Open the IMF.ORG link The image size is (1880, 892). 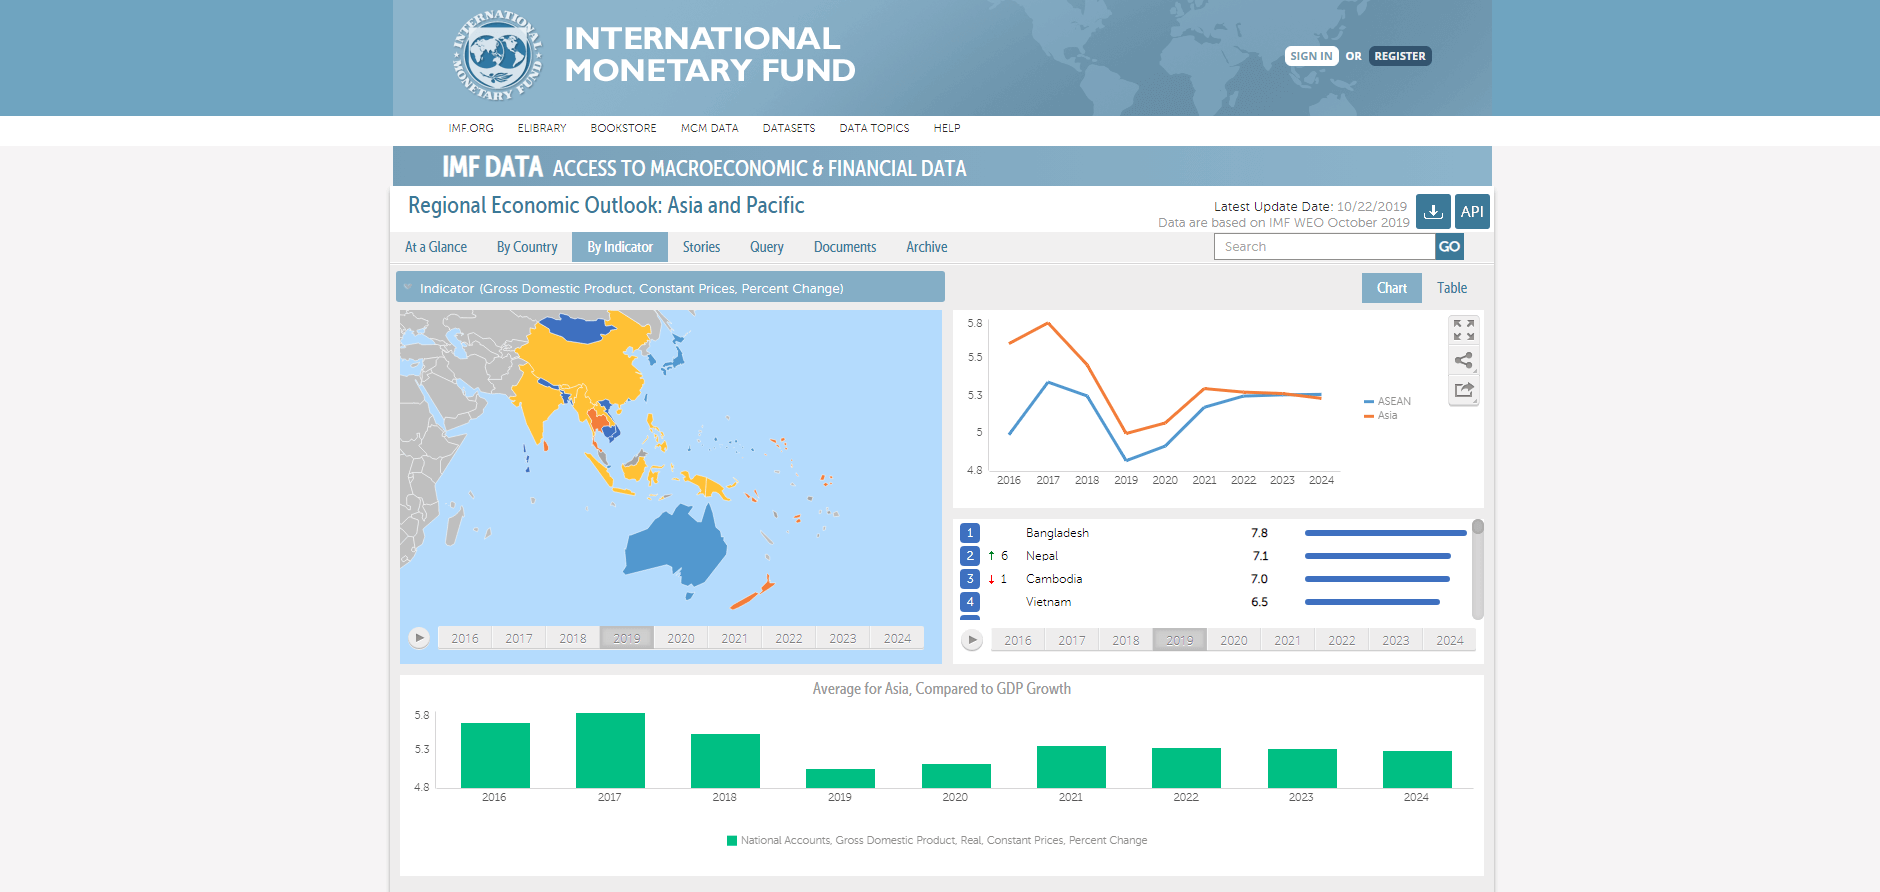471,128
